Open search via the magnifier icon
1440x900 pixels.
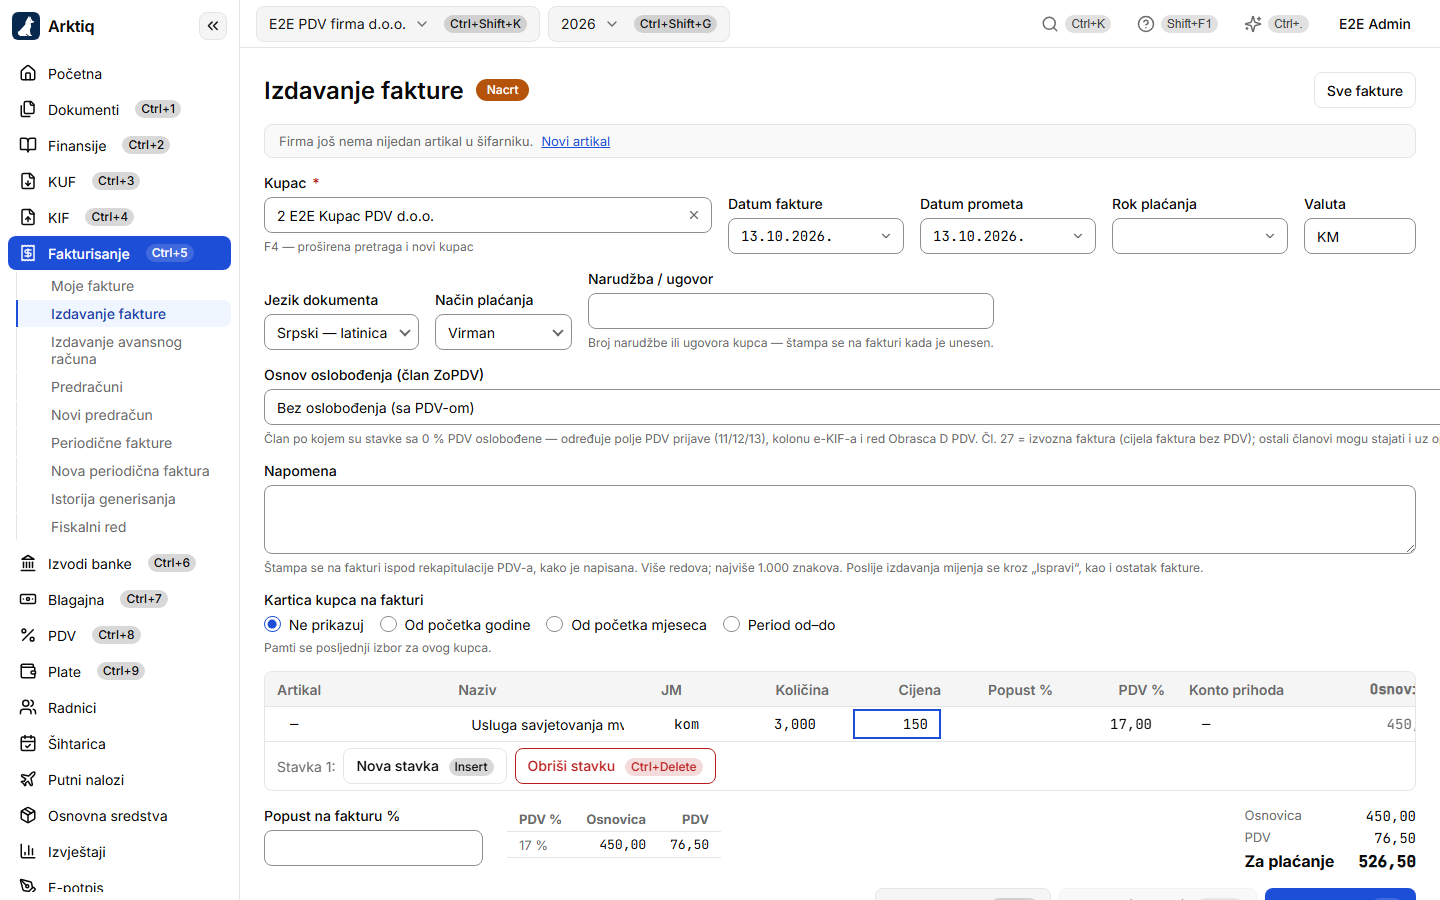point(1050,24)
